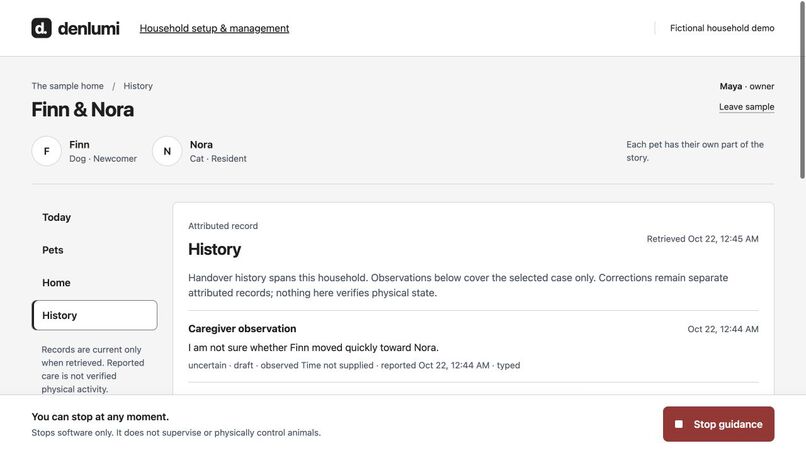Click the Attributed record label
806x453 pixels.
(223, 226)
